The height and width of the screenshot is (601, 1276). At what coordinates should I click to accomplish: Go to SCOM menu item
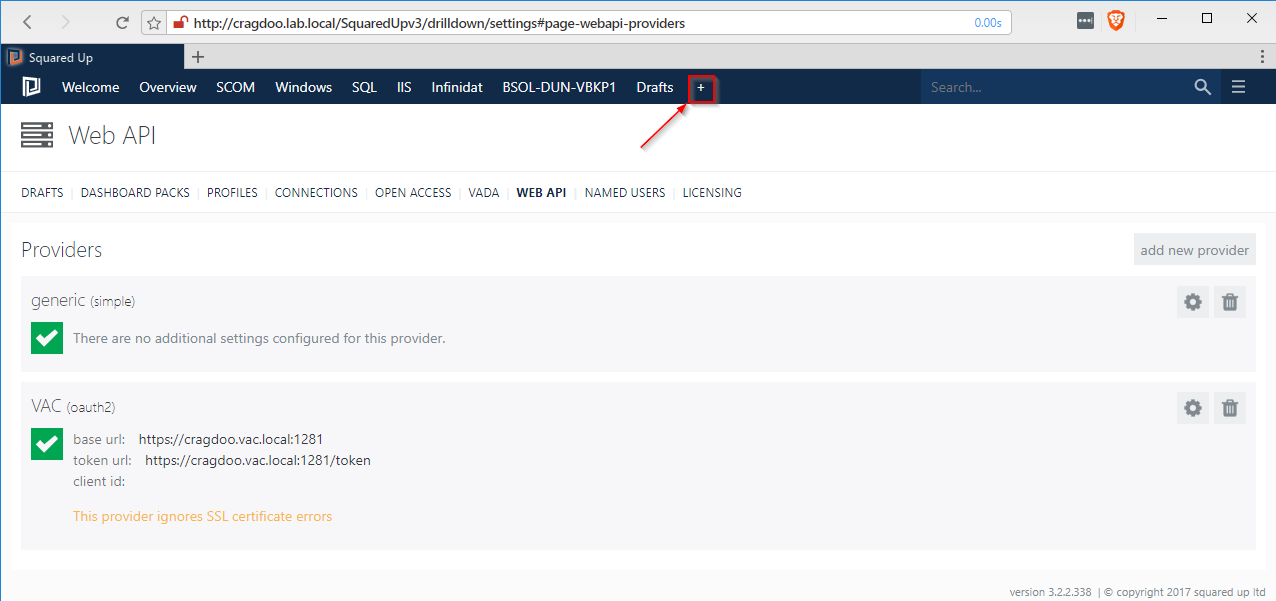coord(236,87)
